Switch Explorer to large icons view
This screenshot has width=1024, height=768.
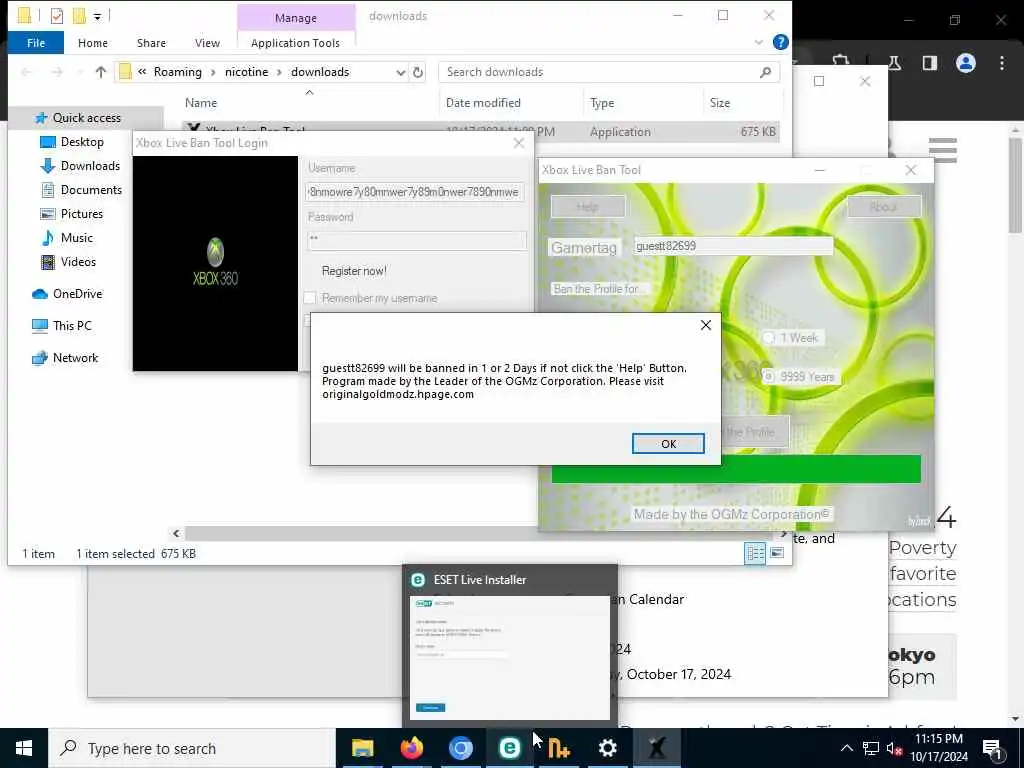pyautogui.click(x=777, y=554)
